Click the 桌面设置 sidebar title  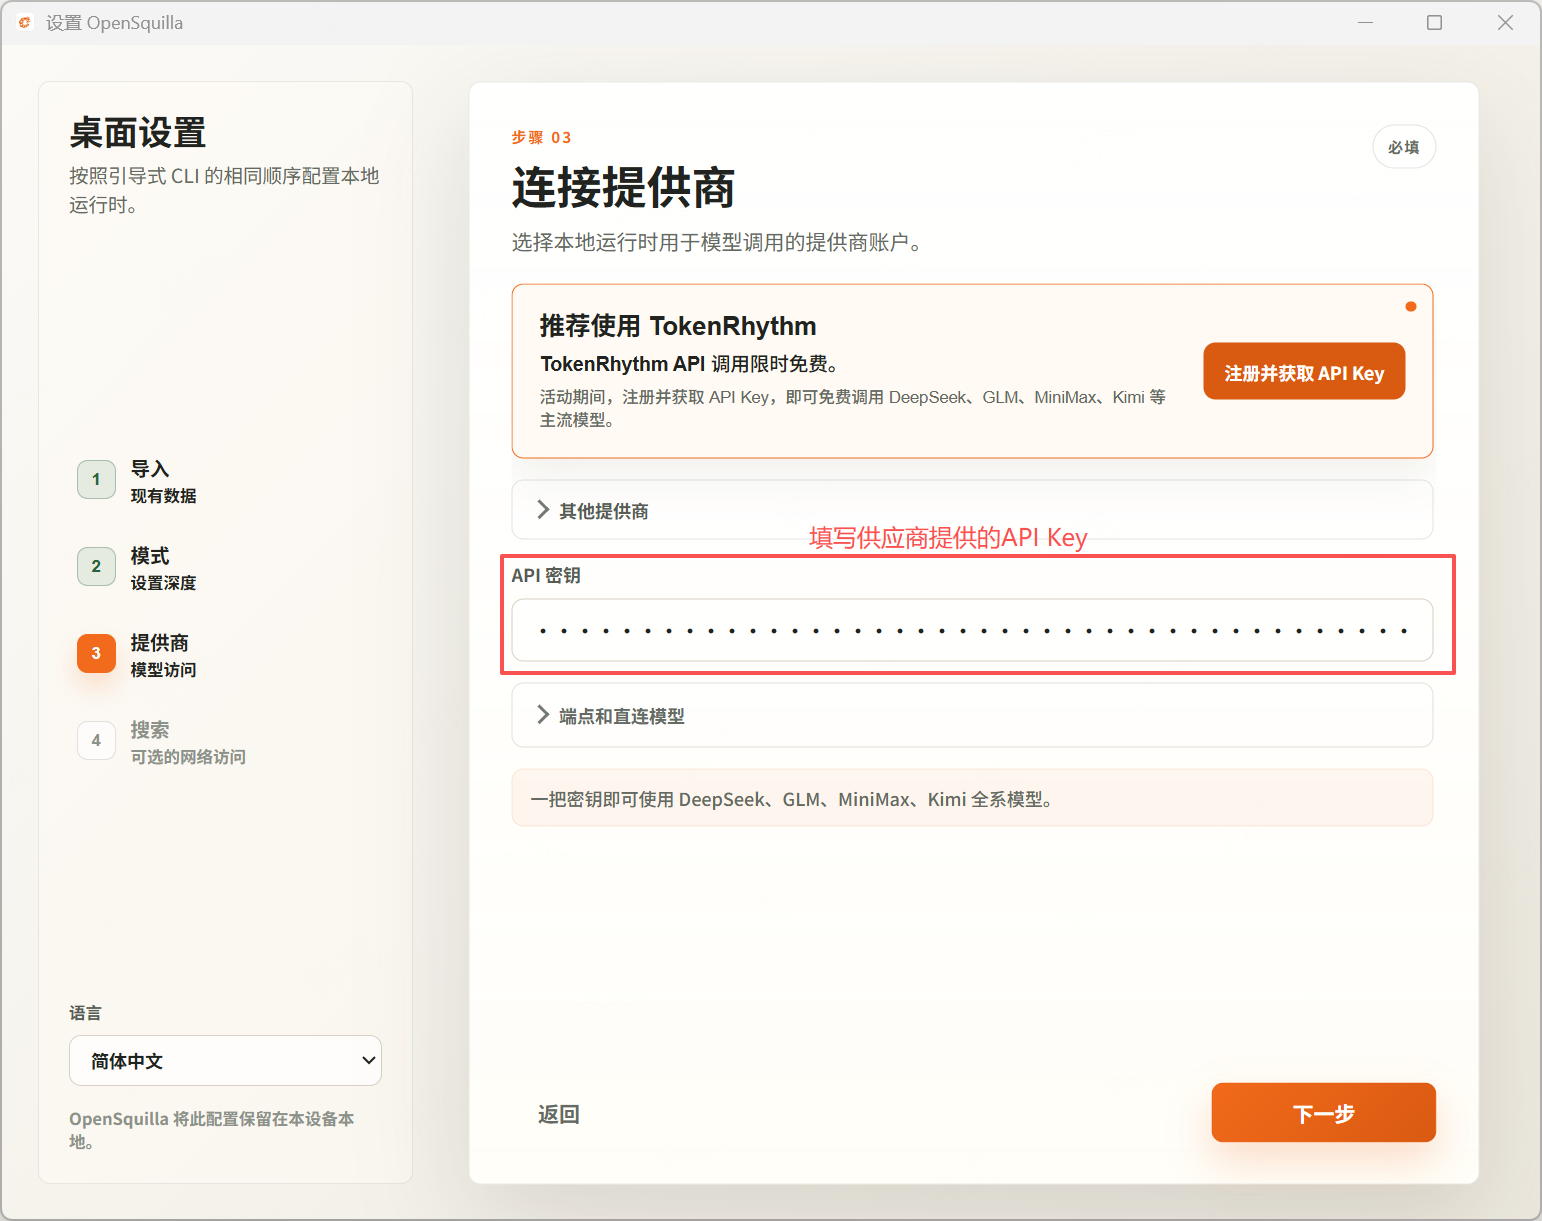[138, 133]
